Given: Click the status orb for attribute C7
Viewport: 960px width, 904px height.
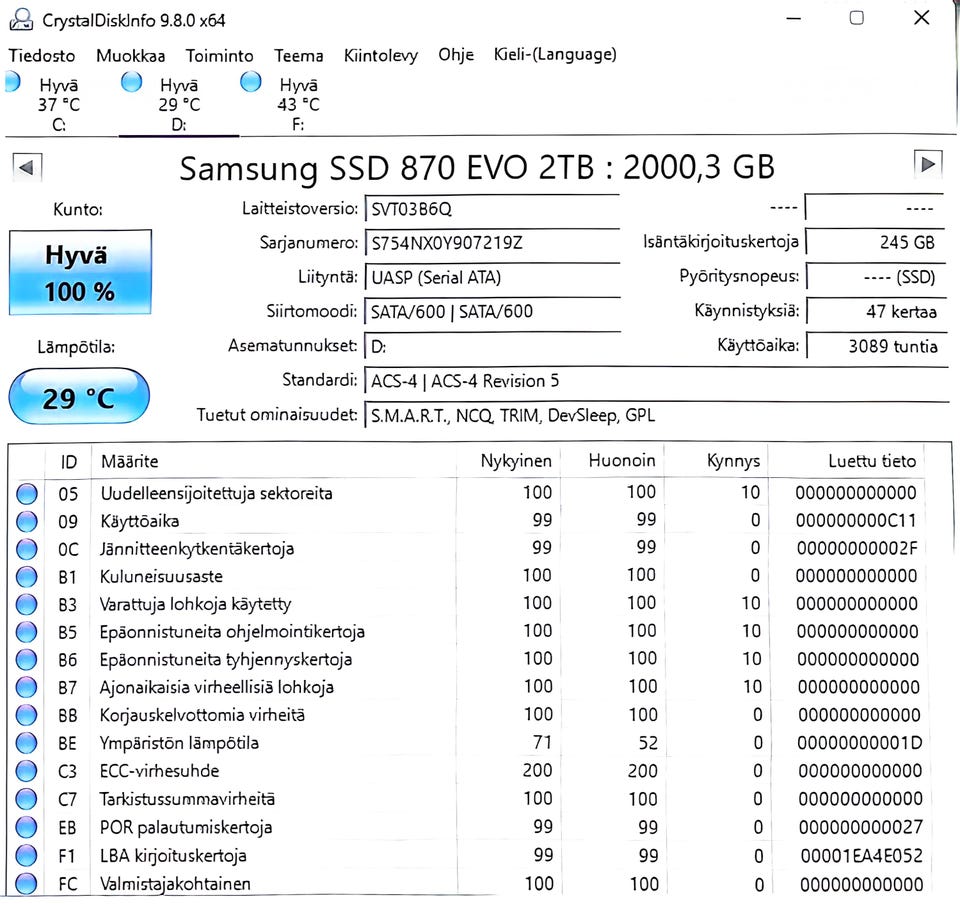Looking at the screenshot, I should coord(26,799).
